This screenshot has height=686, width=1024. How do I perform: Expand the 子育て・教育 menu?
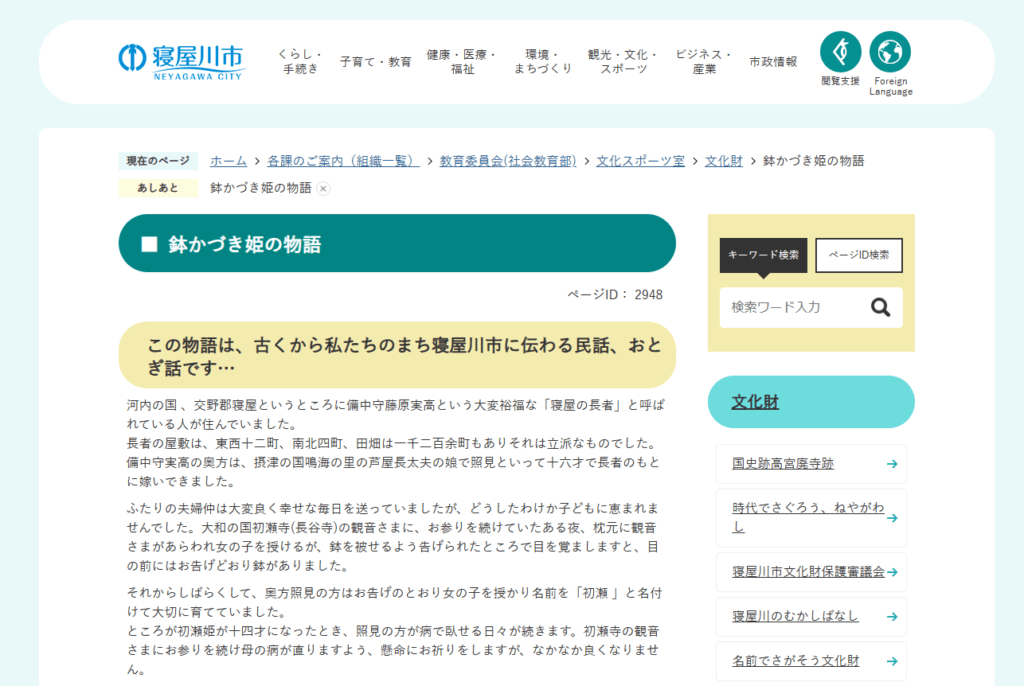pos(375,61)
